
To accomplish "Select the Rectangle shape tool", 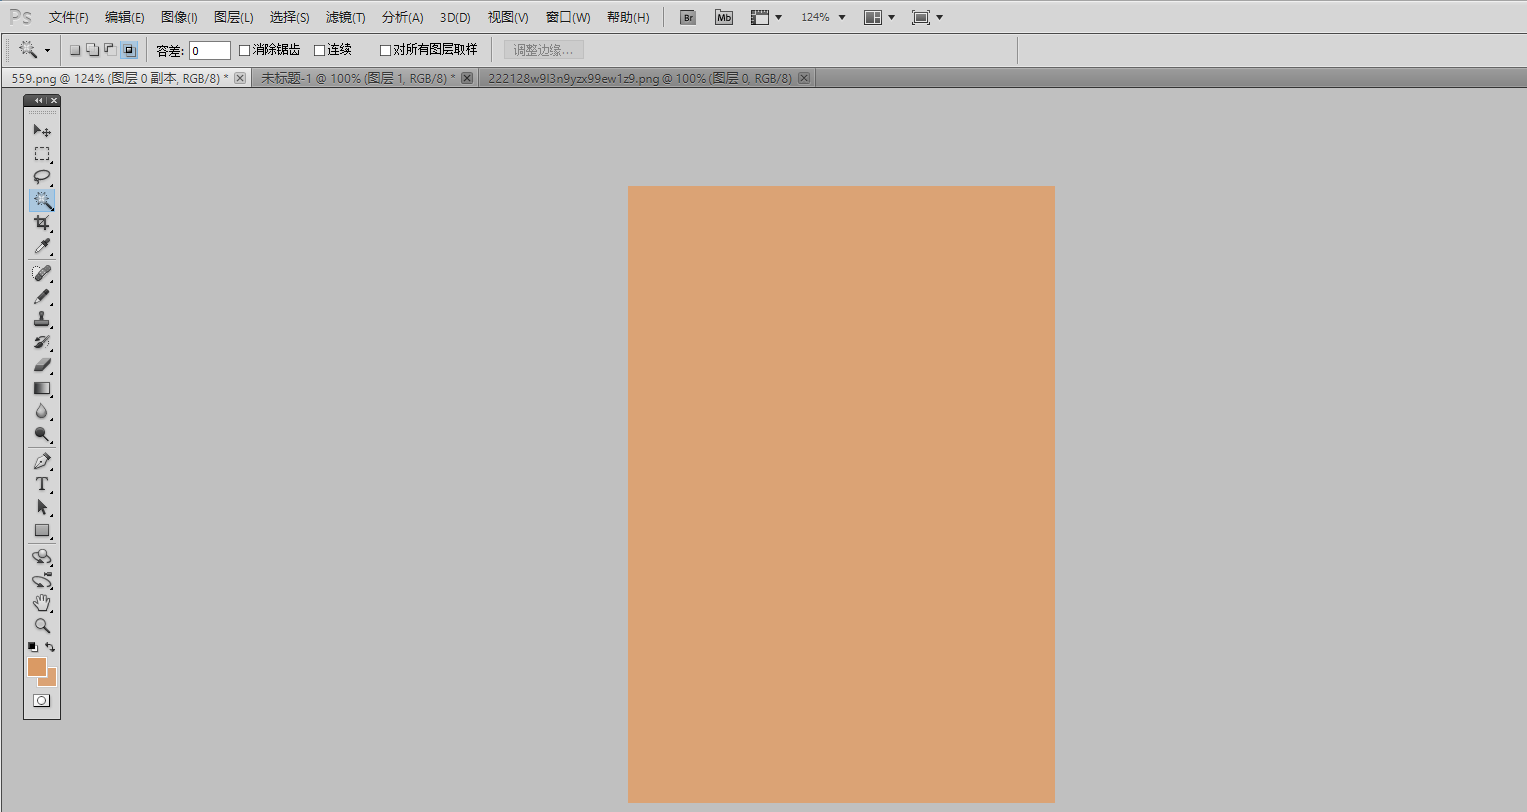I will pyautogui.click(x=42, y=531).
